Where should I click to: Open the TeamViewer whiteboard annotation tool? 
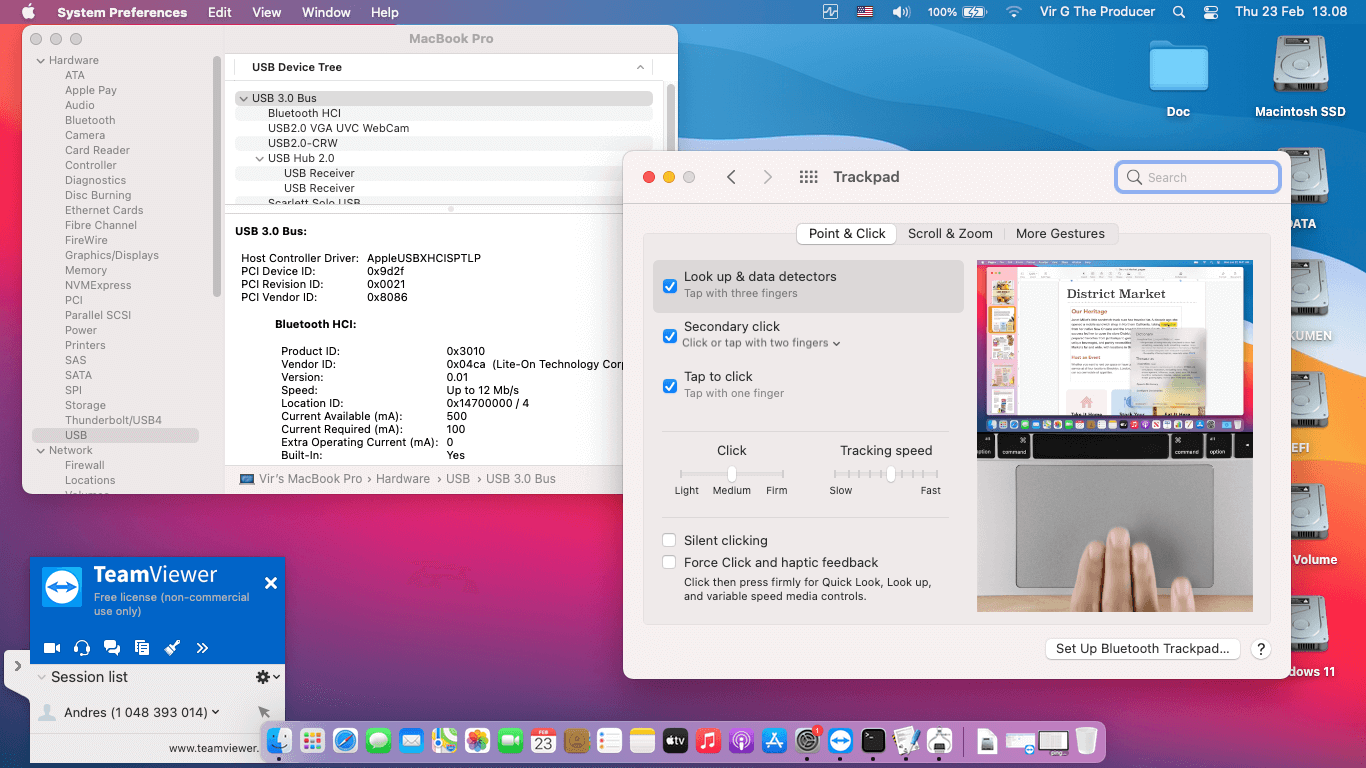(172, 647)
